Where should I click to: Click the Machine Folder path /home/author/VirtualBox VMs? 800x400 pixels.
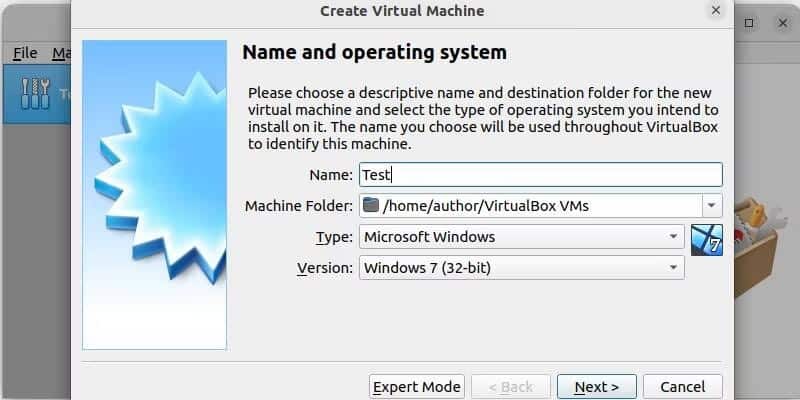pyautogui.click(x=486, y=206)
